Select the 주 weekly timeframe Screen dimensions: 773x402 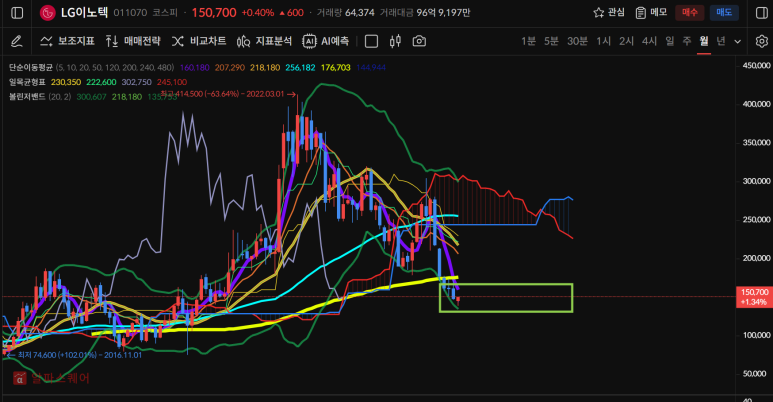click(x=687, y=41)
